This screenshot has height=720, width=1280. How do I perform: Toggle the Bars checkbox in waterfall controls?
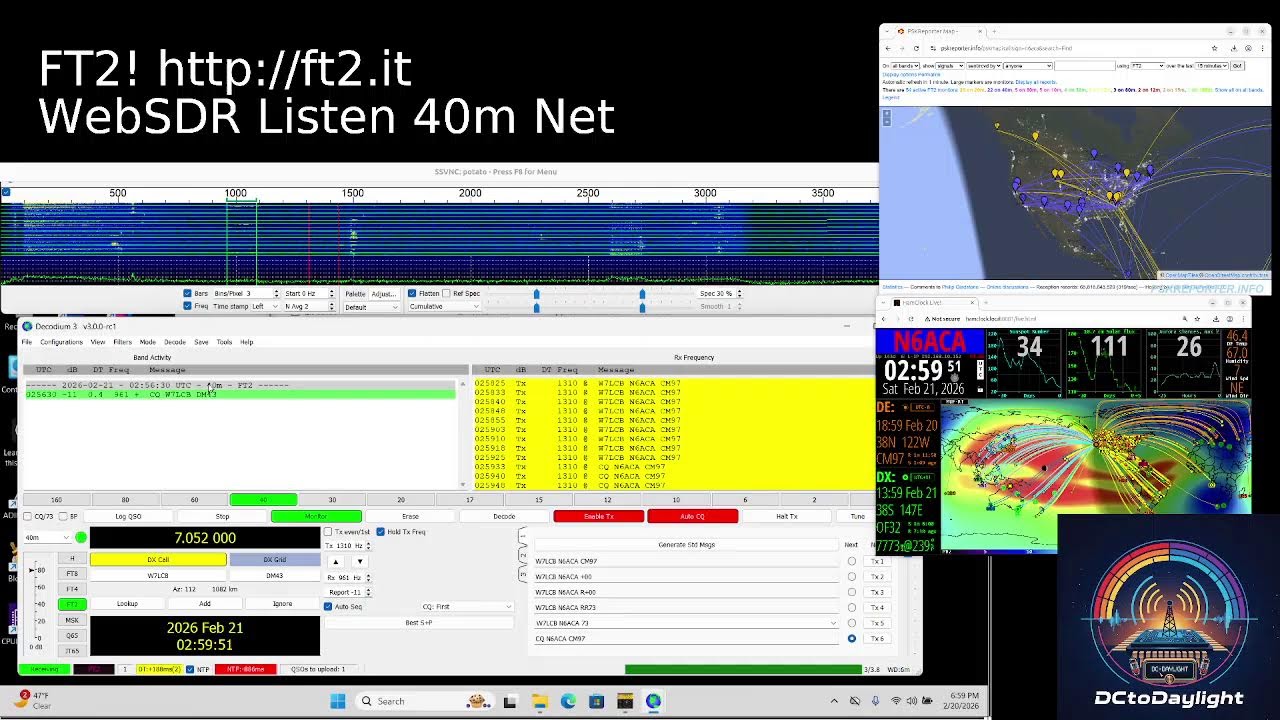tap(187, 294)
